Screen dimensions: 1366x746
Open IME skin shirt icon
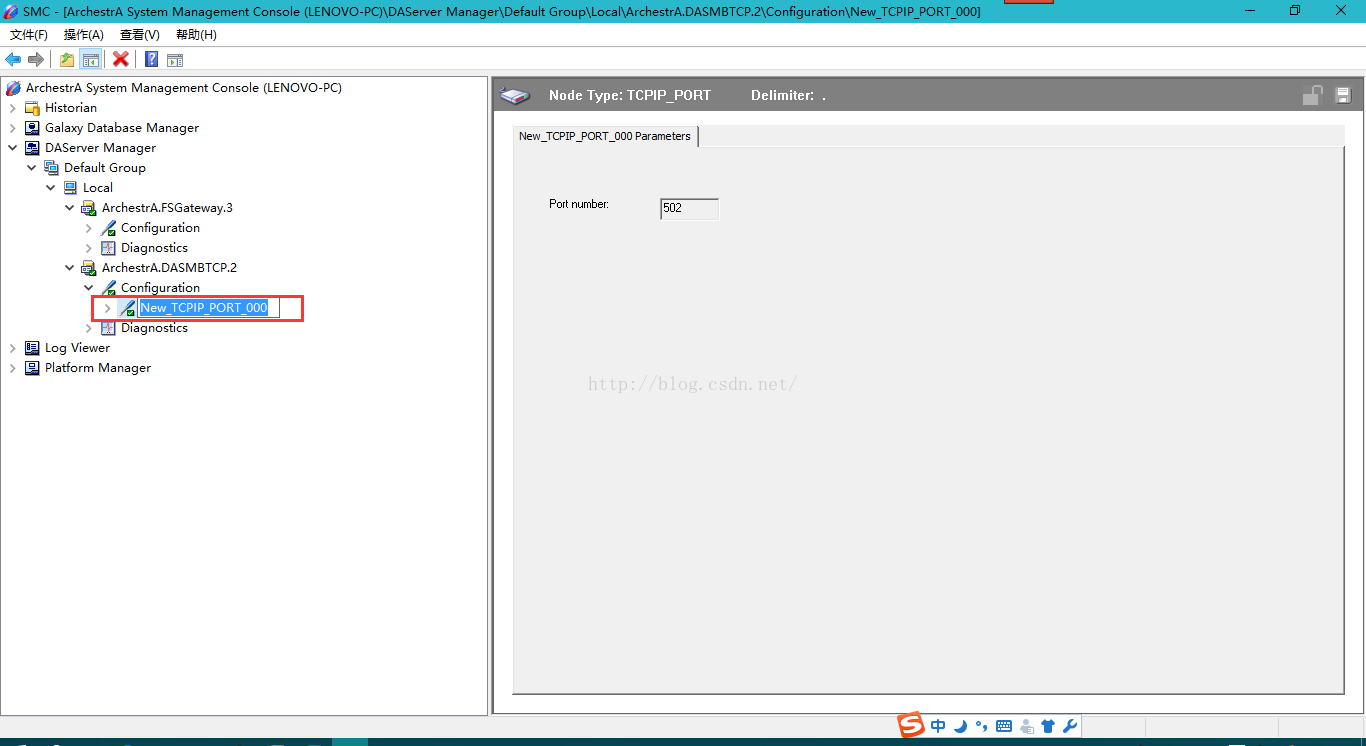coord(1048,727)
